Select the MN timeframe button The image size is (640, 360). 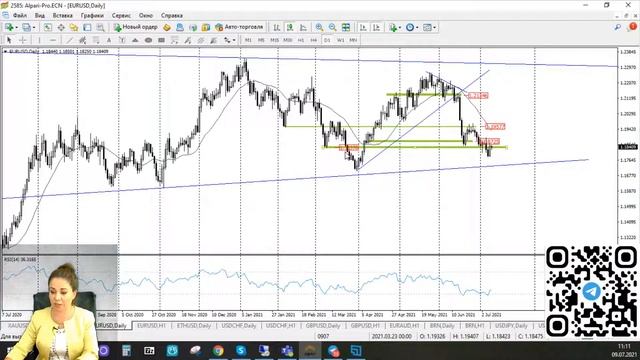(353, 40)
